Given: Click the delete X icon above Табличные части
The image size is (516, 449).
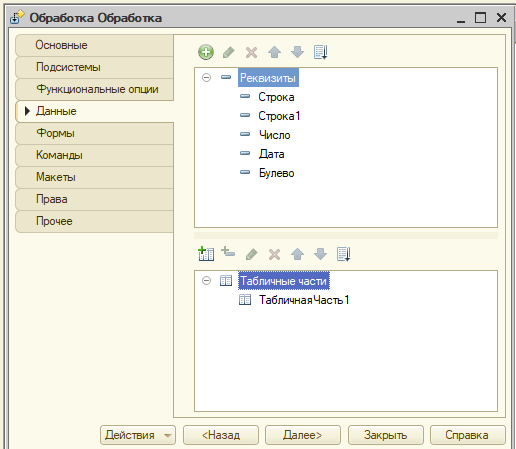Looking at the screenshot, I should (274, 255).
